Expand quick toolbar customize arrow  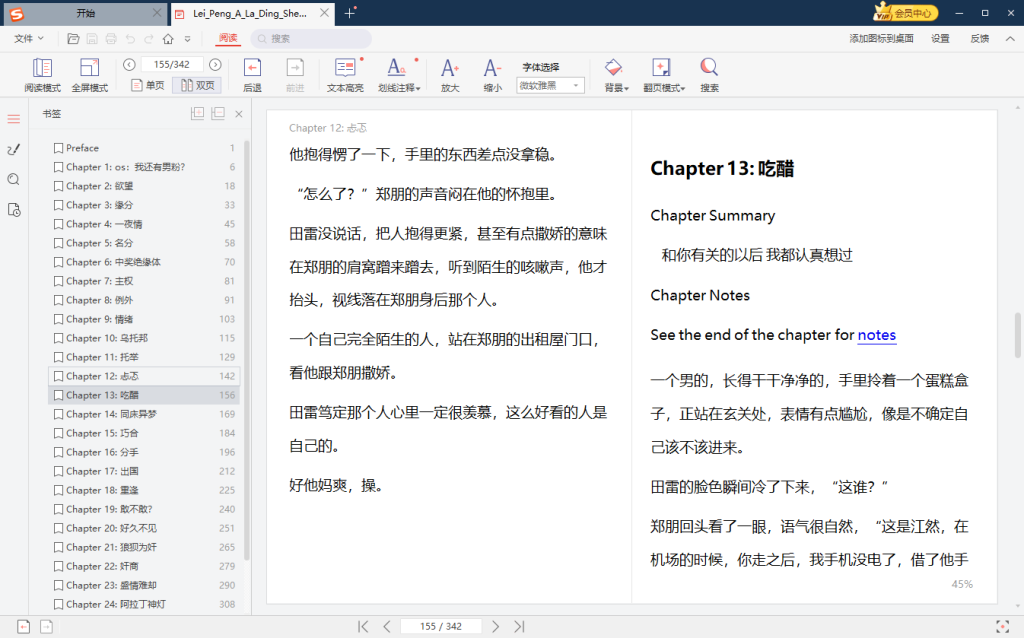tap(187, 39)
